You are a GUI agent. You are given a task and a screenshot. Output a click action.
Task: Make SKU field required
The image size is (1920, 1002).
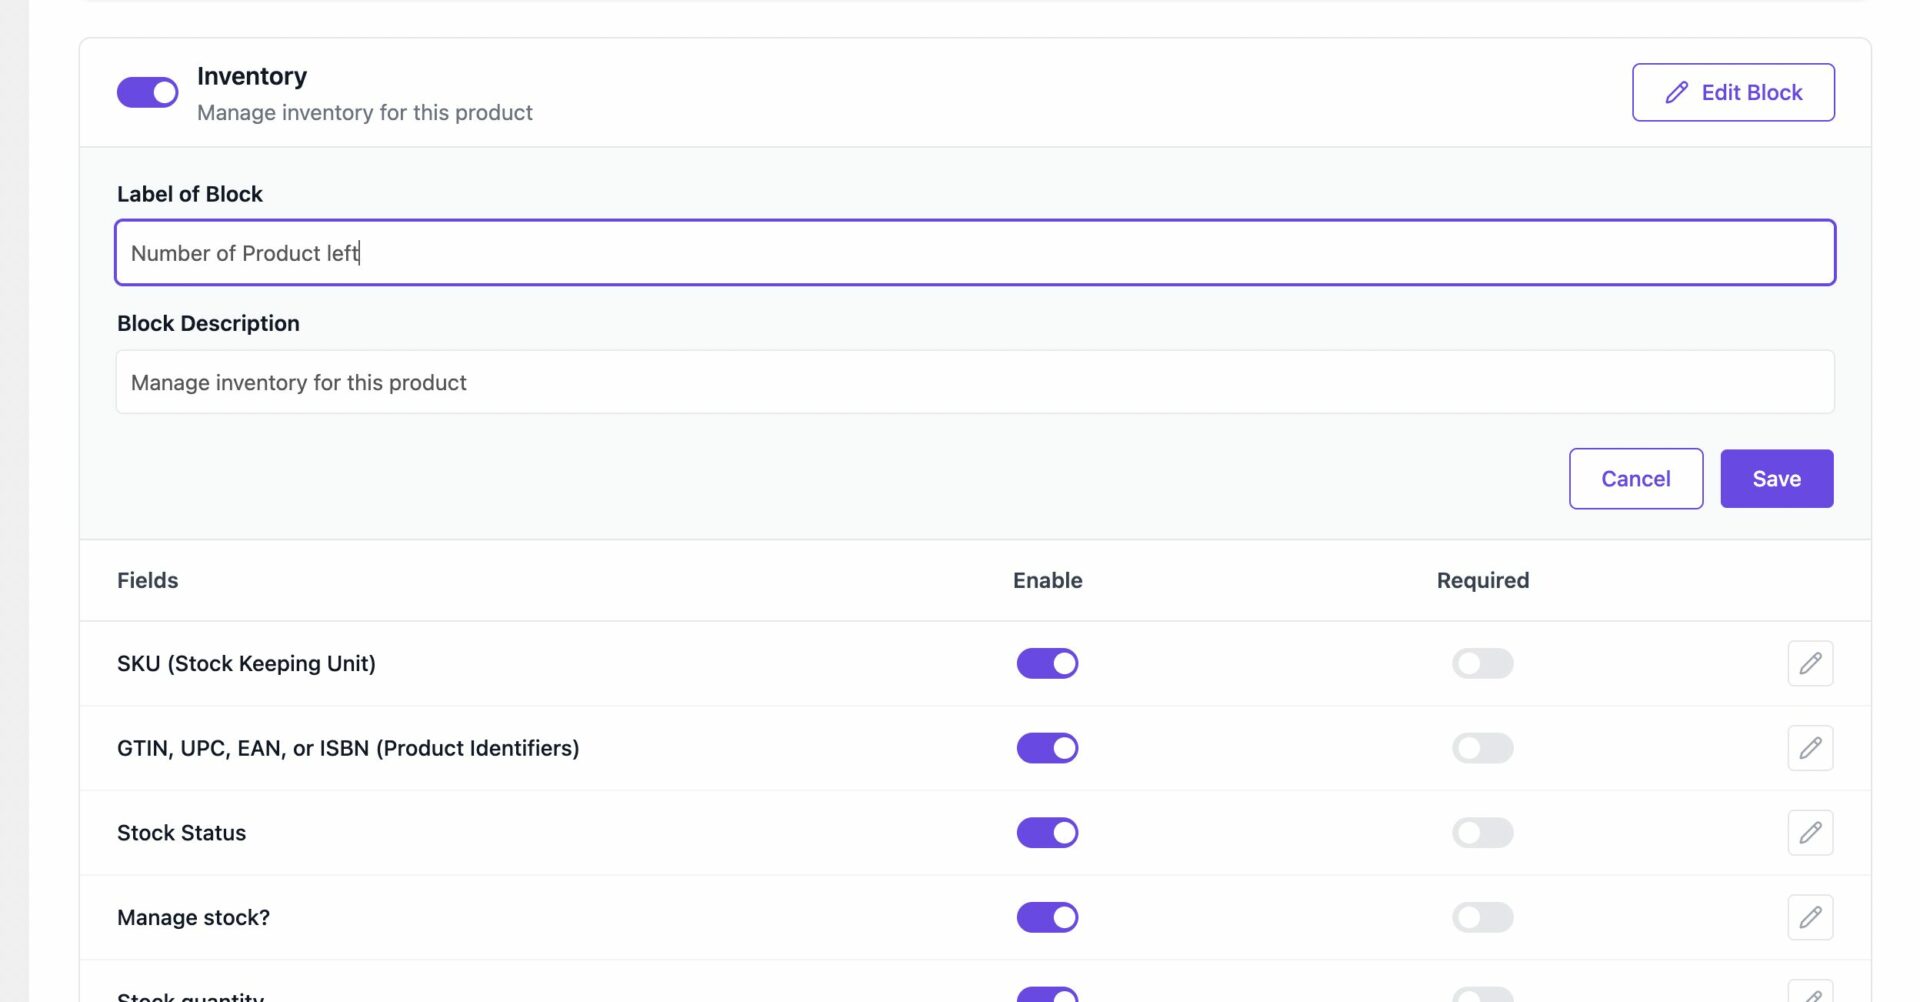tap(1483, 663)
